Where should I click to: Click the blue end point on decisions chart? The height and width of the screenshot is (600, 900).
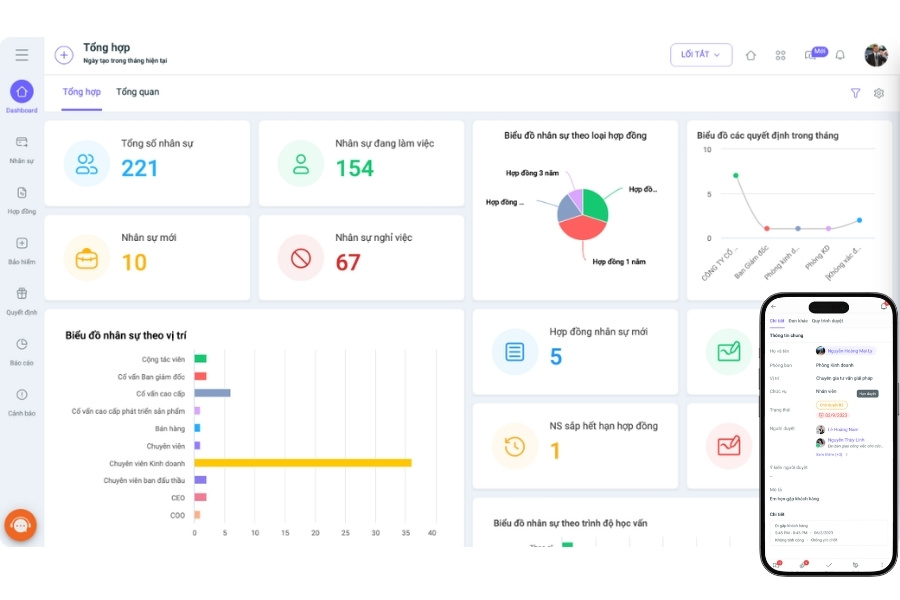click(859, 220)
